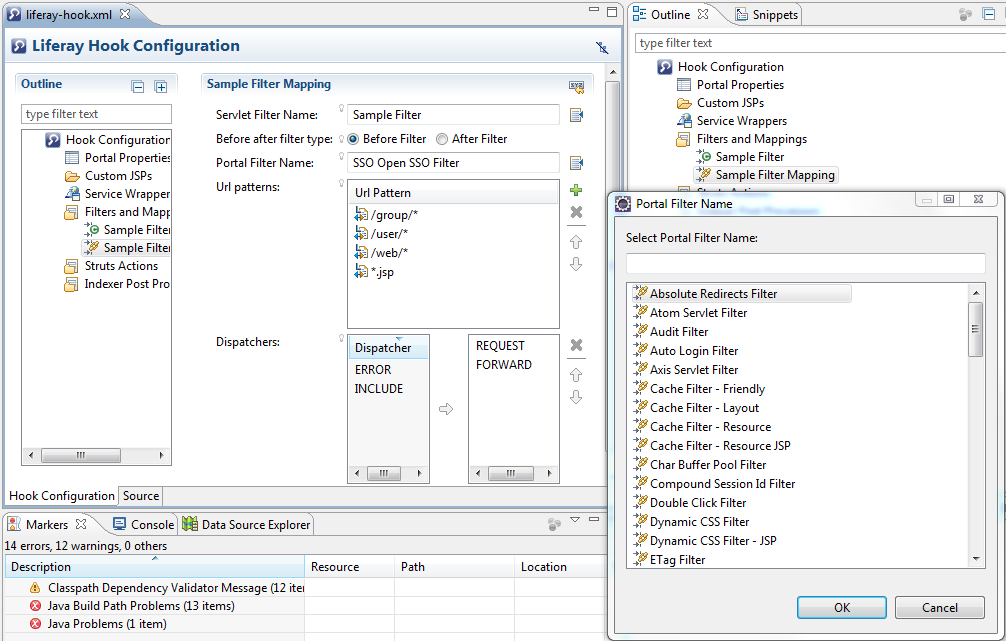Collapse all in form Outline panel
Screen dimensions: 1006x641
(x=138, y=87)
